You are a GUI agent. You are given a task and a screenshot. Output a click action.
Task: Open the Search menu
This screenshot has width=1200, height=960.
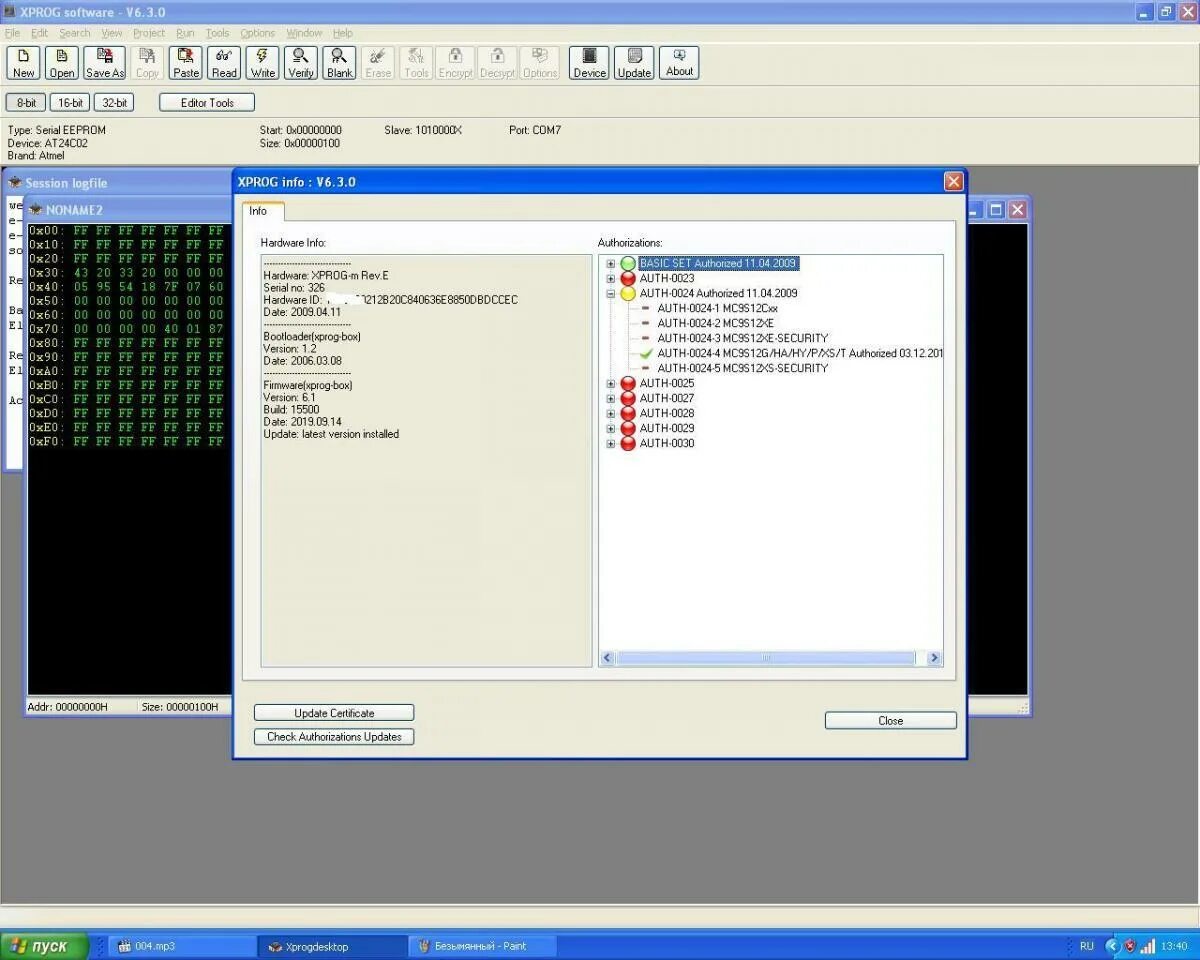(75, 33)
